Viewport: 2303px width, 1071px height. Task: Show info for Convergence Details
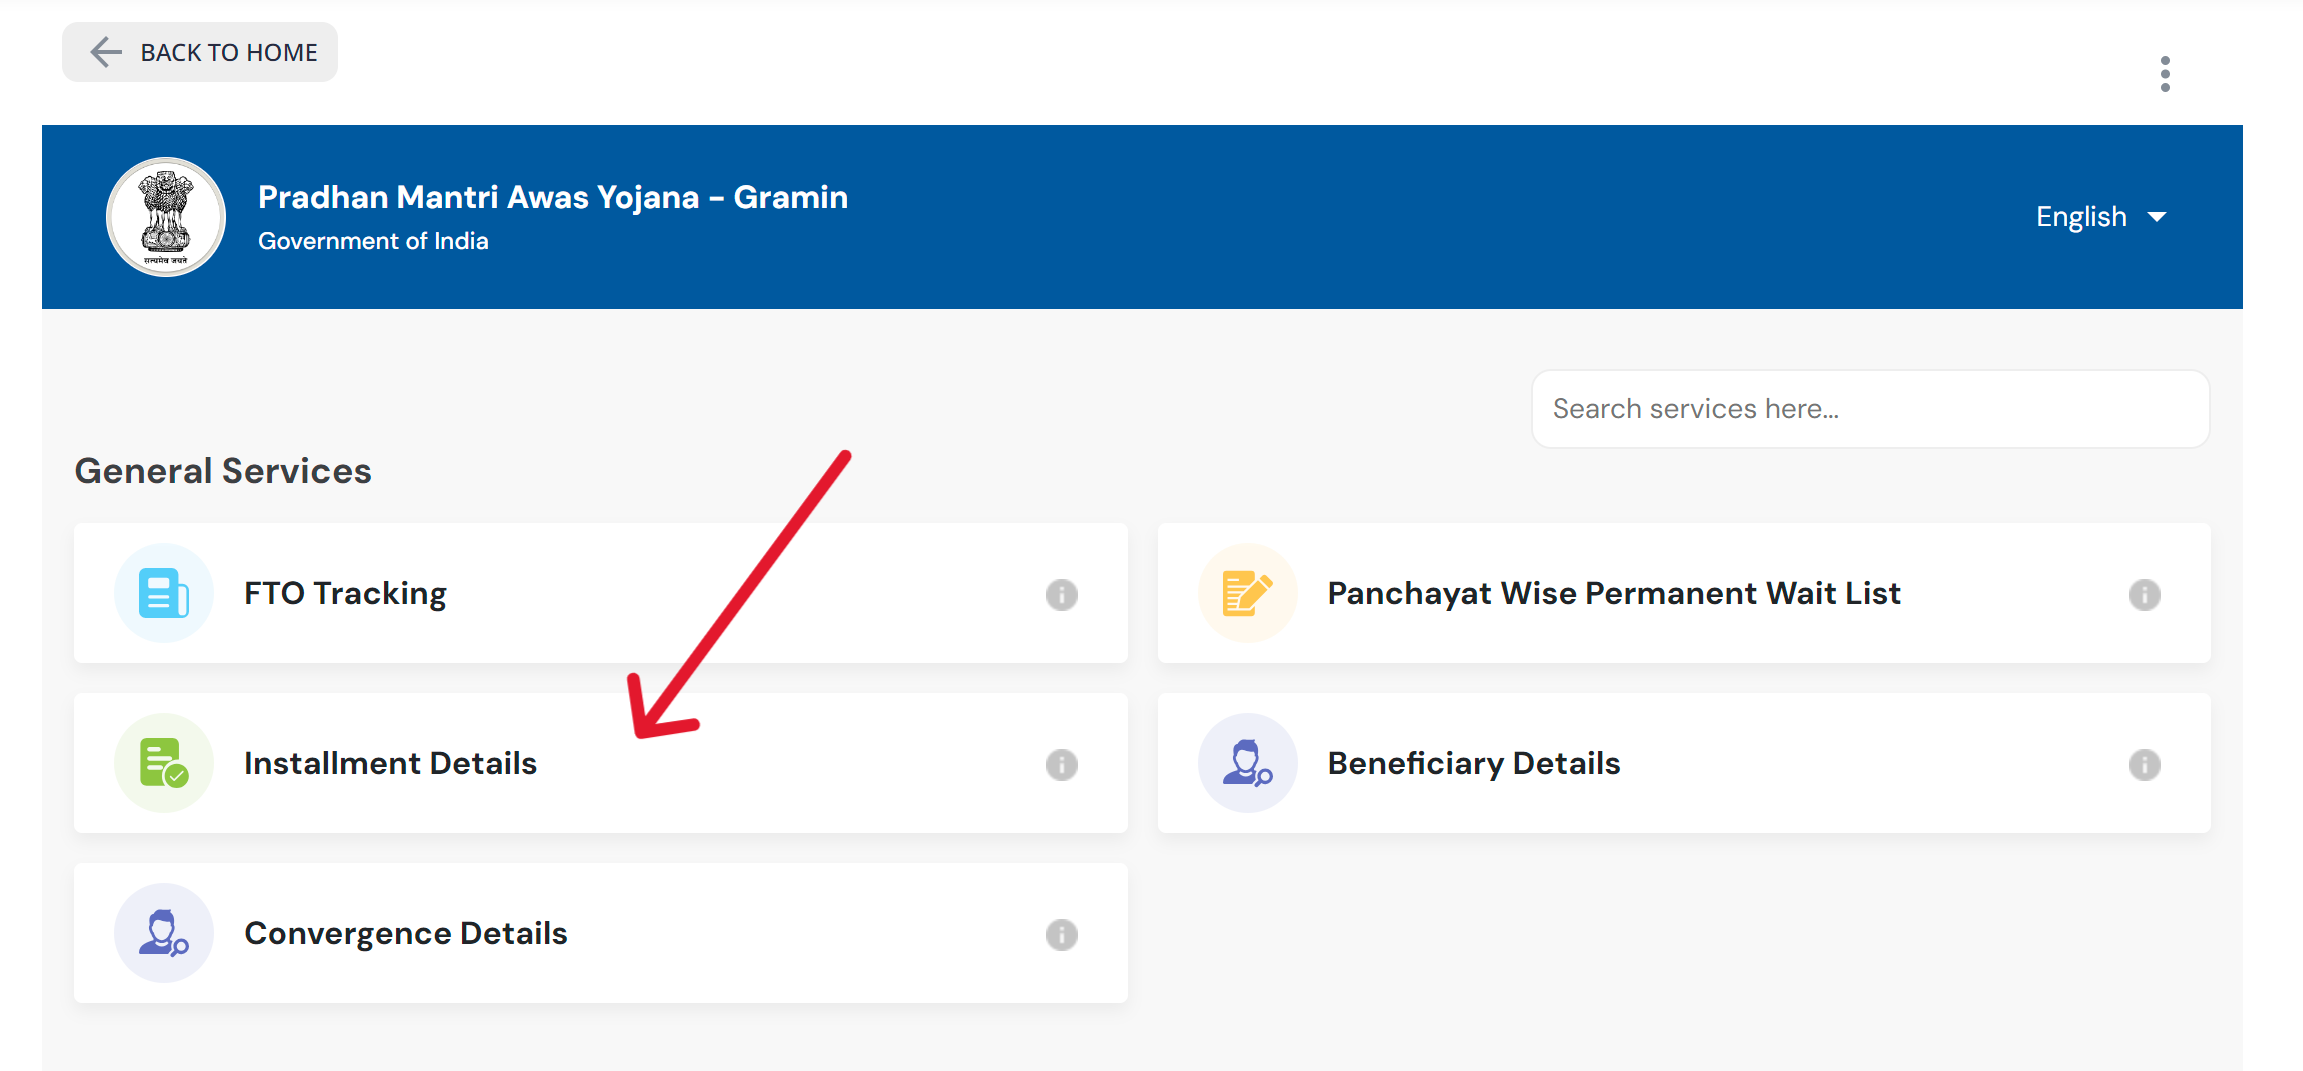pyautogui.click(x=1061, y=935)
